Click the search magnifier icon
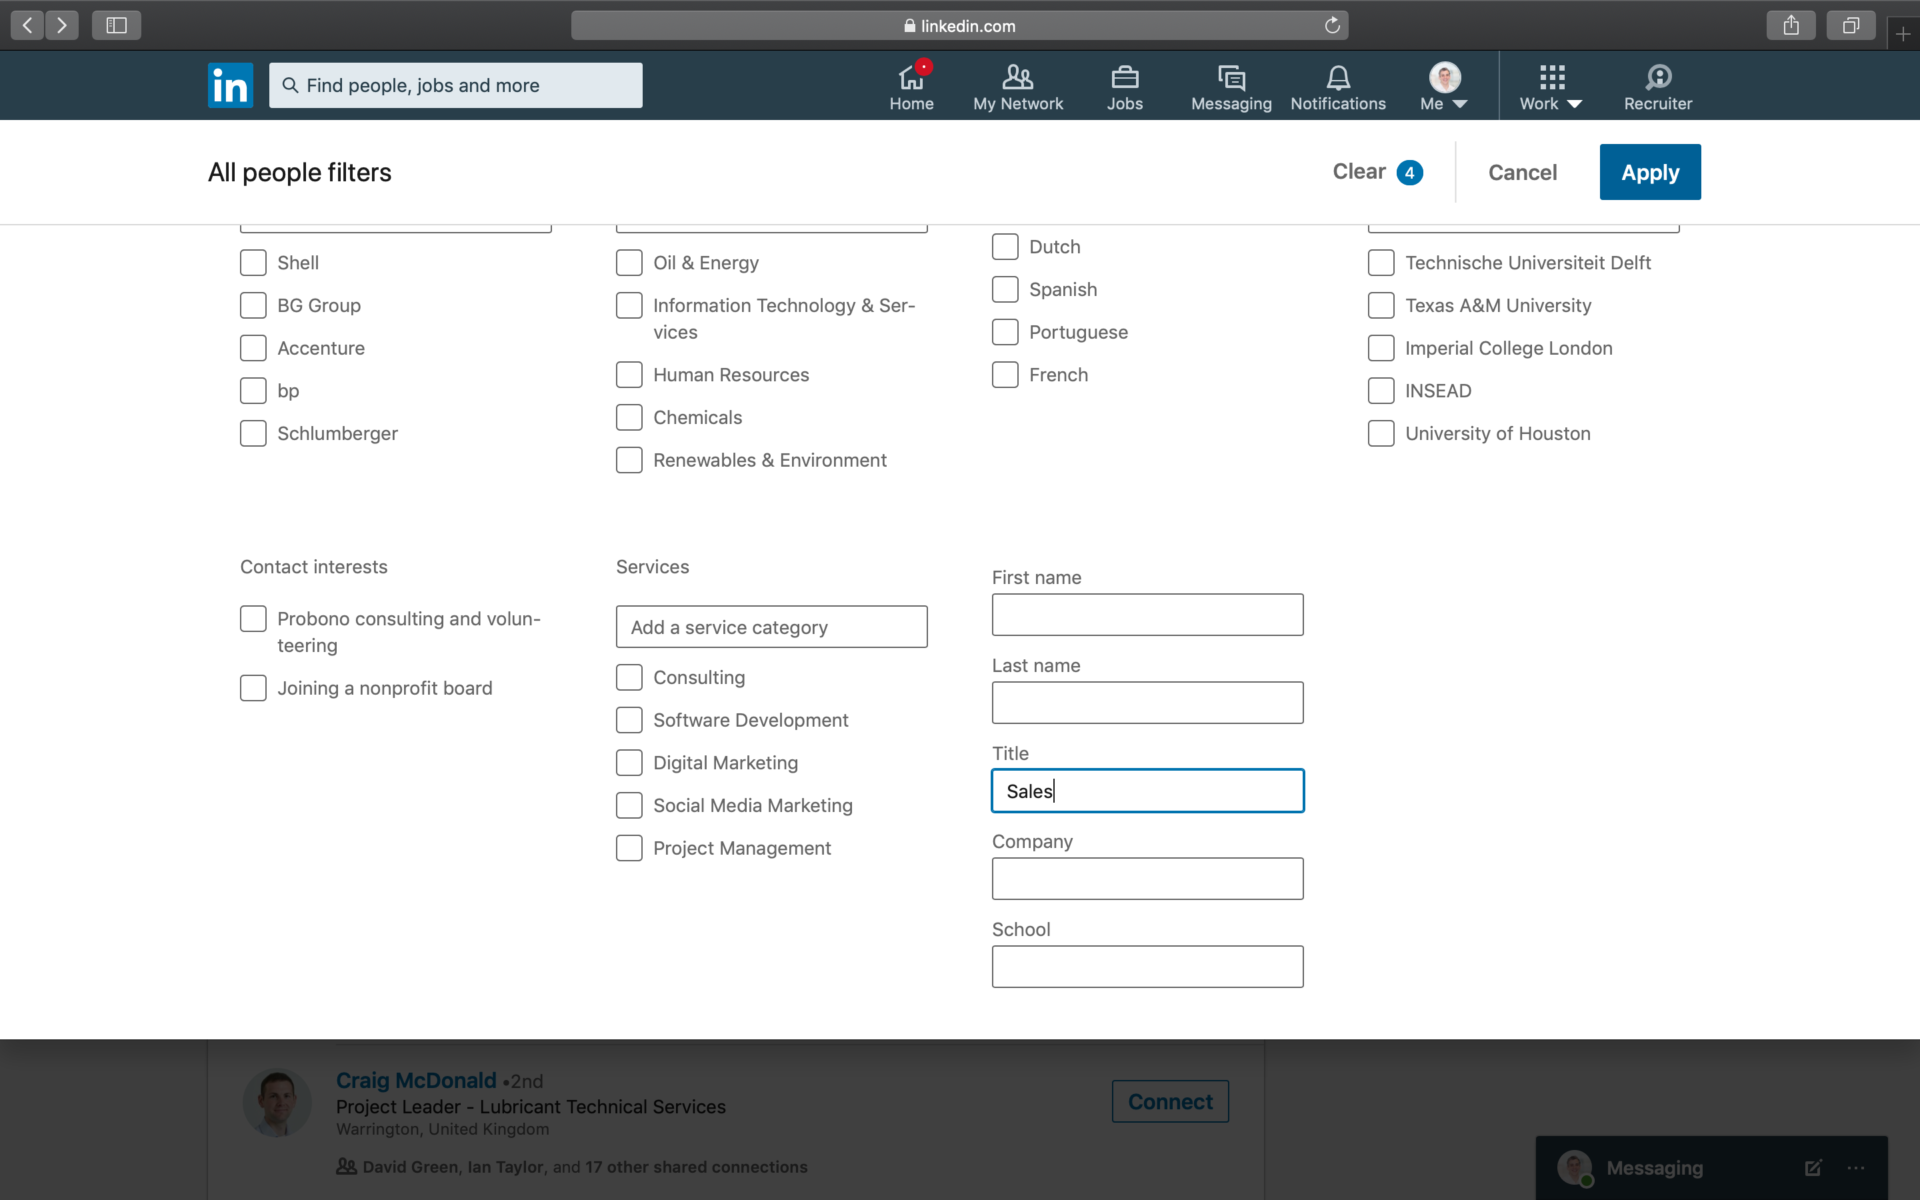1920x1200 pixels. 290,85
